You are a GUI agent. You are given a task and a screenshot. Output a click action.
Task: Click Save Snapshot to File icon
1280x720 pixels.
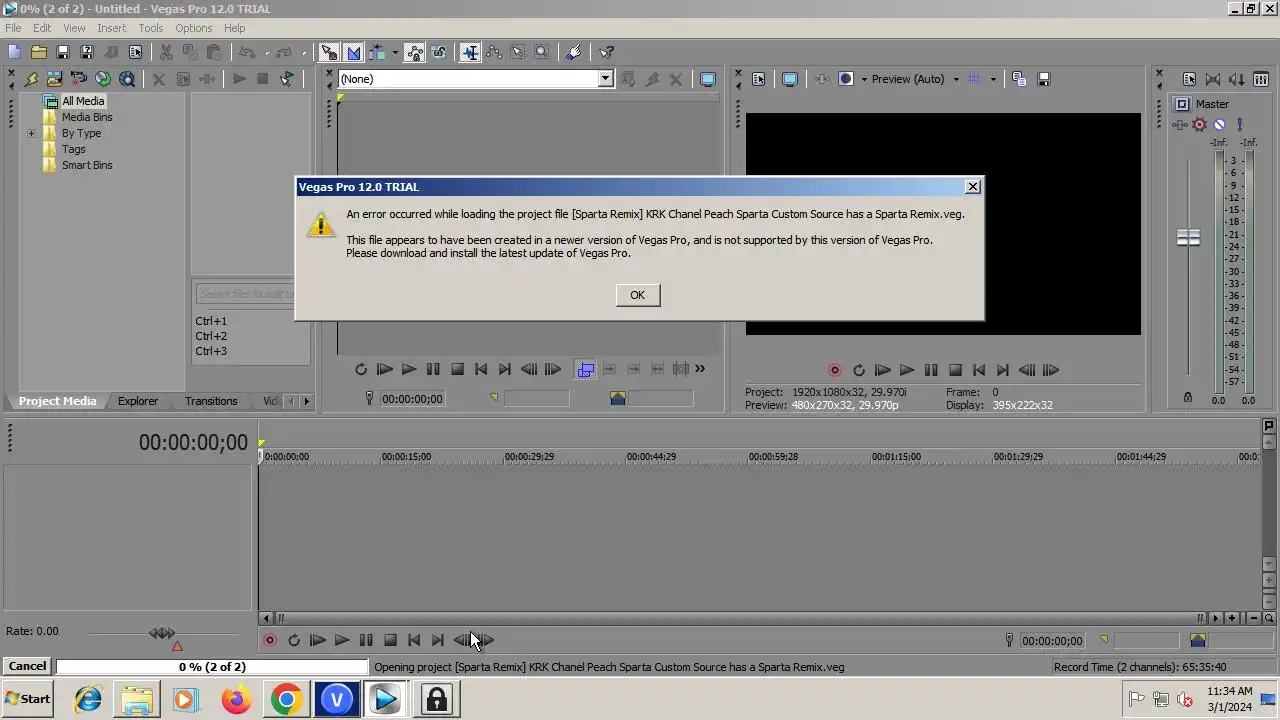point(1043,79)
